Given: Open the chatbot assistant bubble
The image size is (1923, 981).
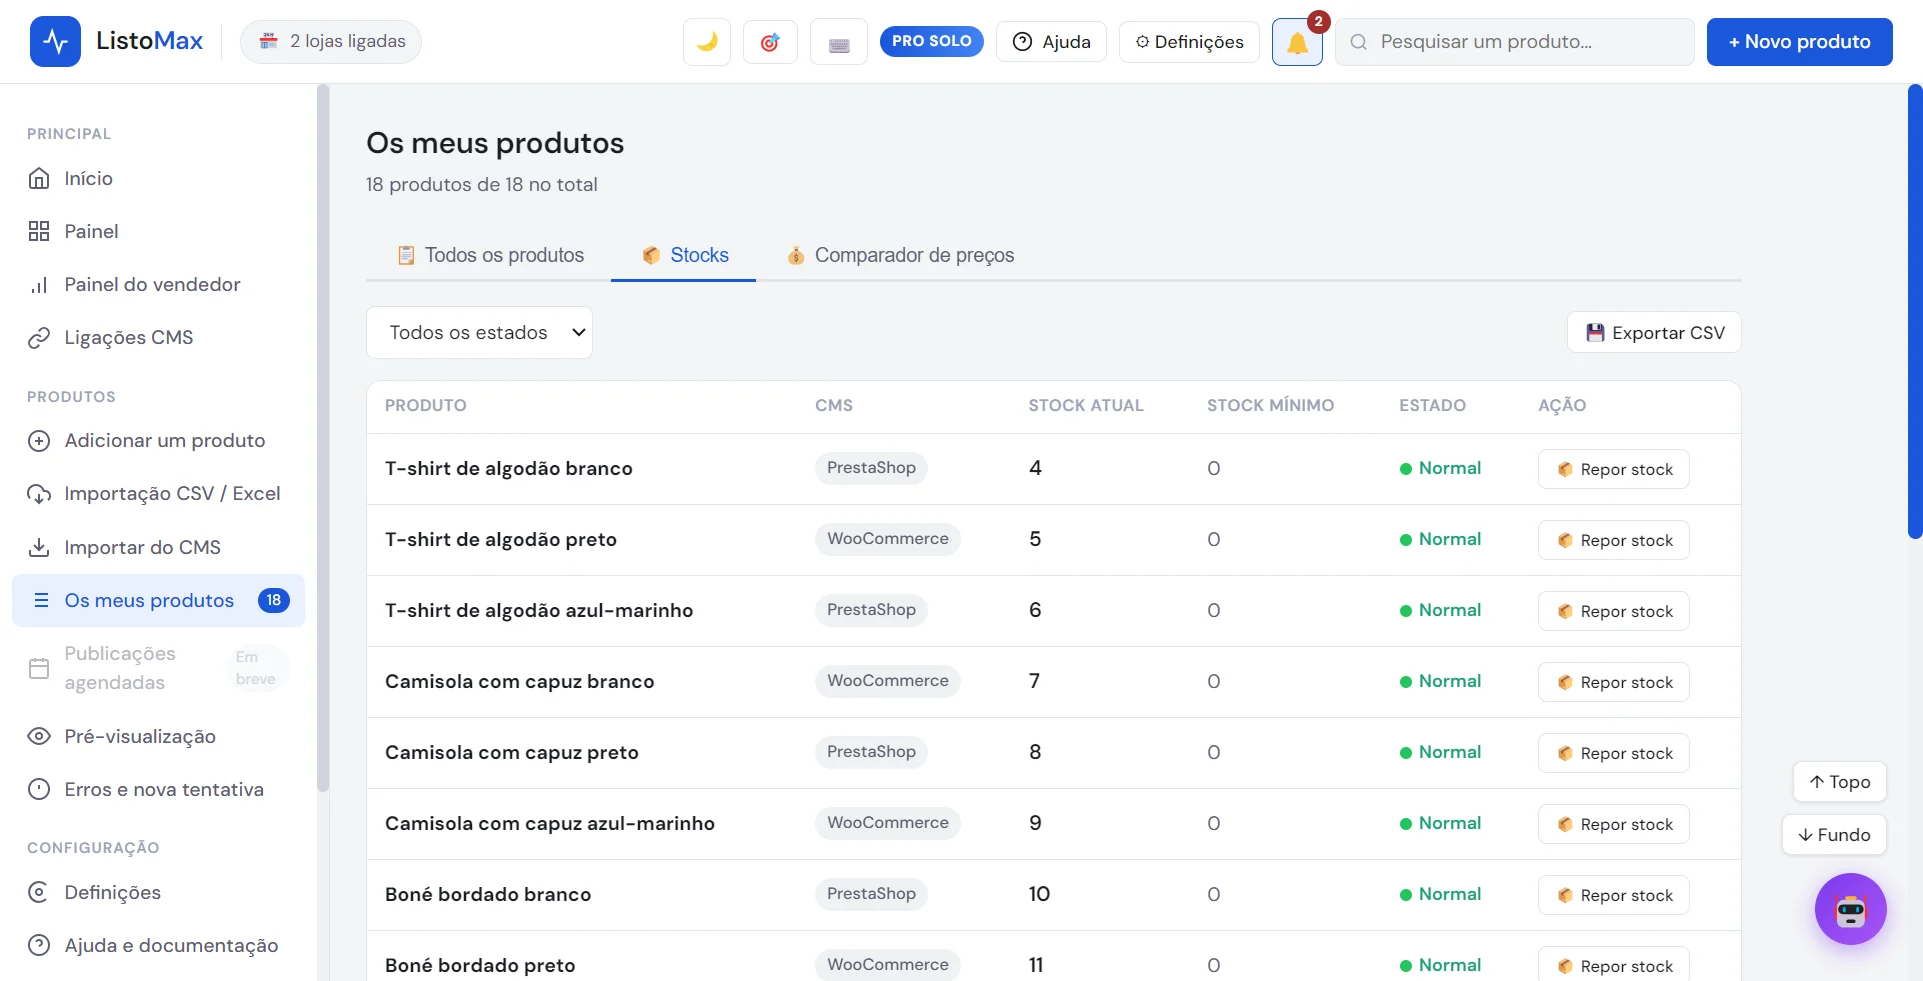Looking at the screenshot, I should coord(1850,909).
